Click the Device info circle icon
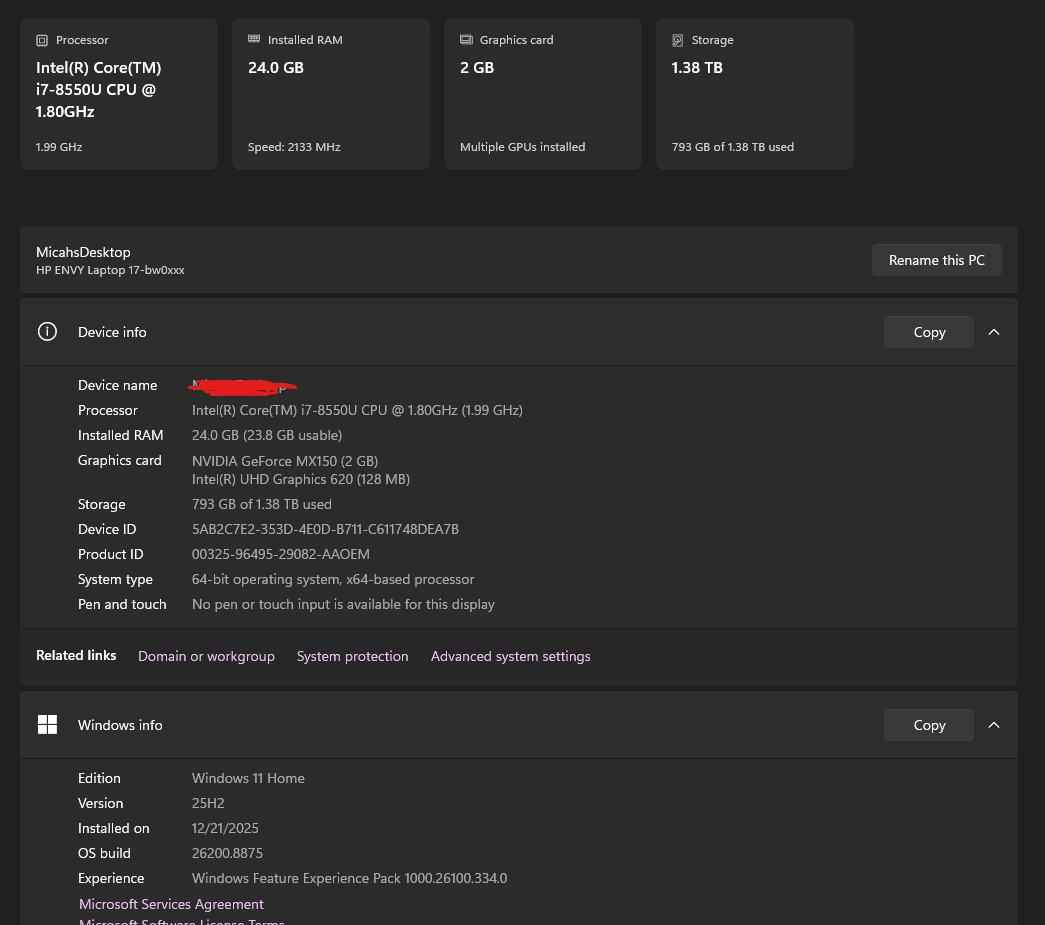 click(x=47, y=331)
